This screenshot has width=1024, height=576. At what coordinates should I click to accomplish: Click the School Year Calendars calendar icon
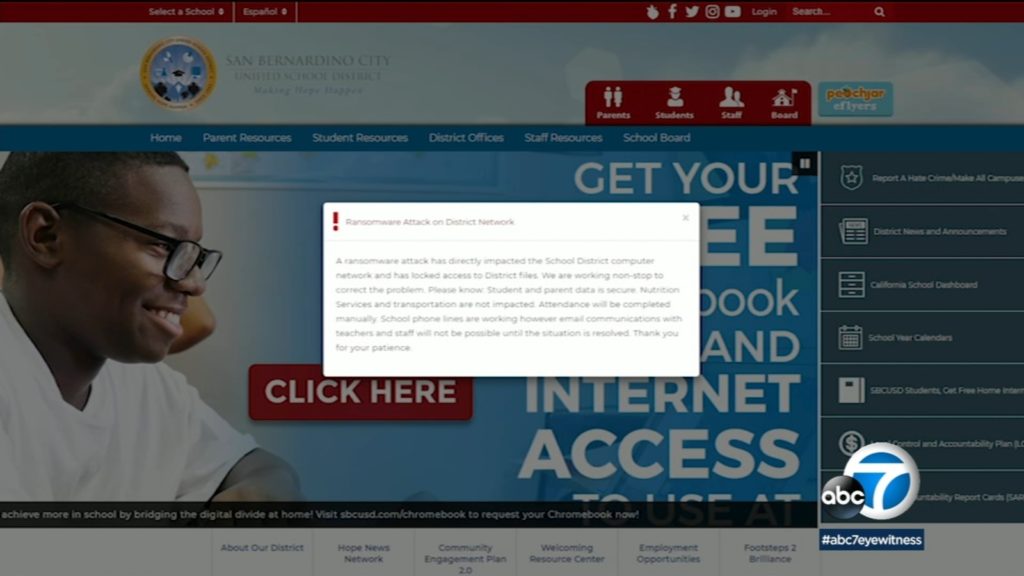pyautogui.click(x=850, y=338)
